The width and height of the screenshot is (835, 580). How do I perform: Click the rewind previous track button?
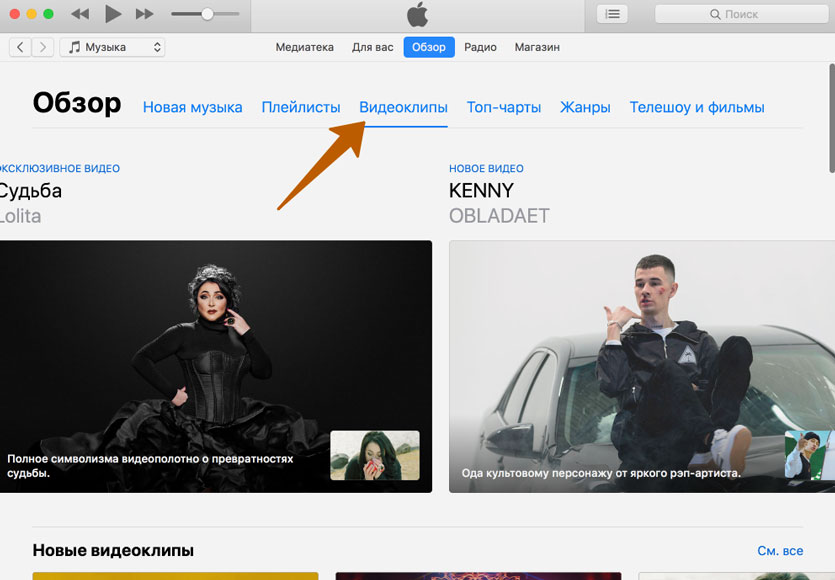80,14
